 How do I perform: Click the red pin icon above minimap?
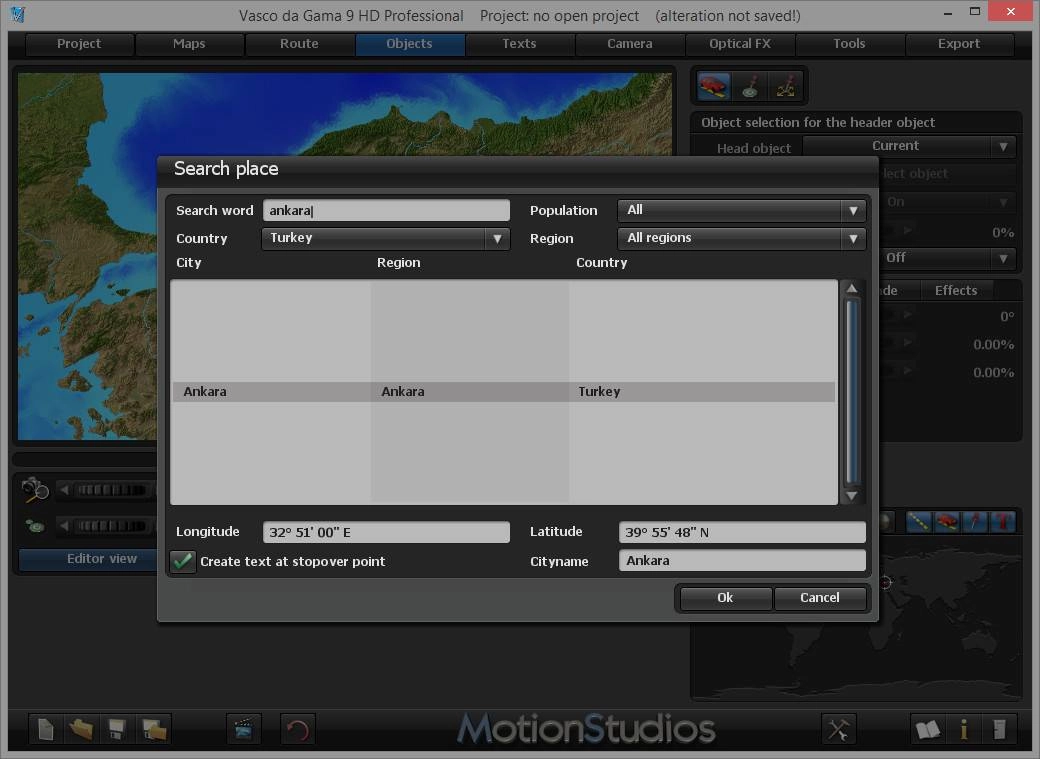click(974, 522)
